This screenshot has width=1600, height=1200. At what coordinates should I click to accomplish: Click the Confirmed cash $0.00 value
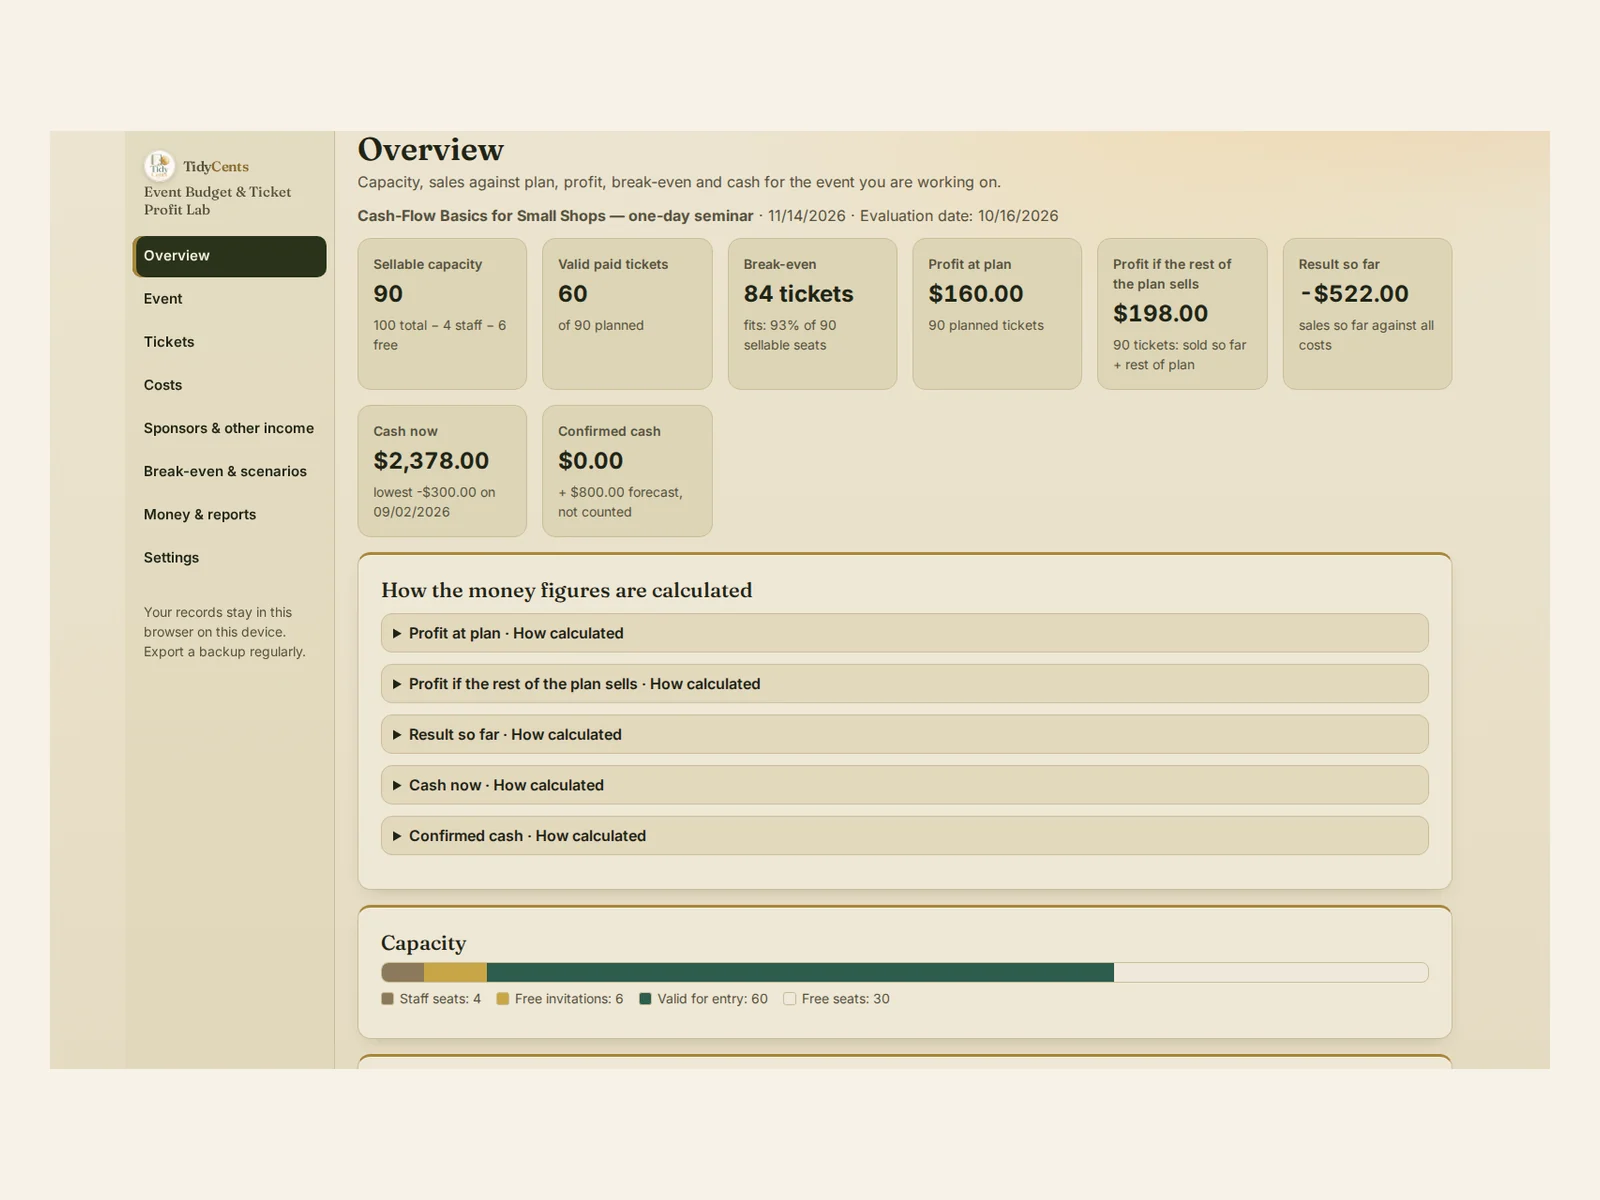tap(590, 461)
